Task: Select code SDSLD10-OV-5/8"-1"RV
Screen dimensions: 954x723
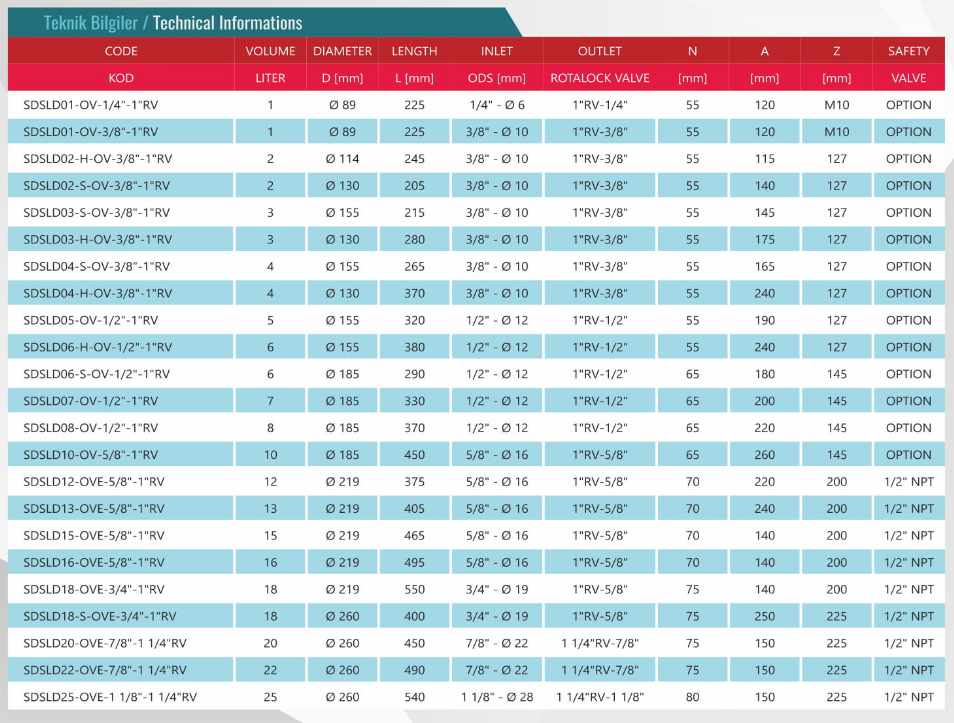Action: [91, 455]
